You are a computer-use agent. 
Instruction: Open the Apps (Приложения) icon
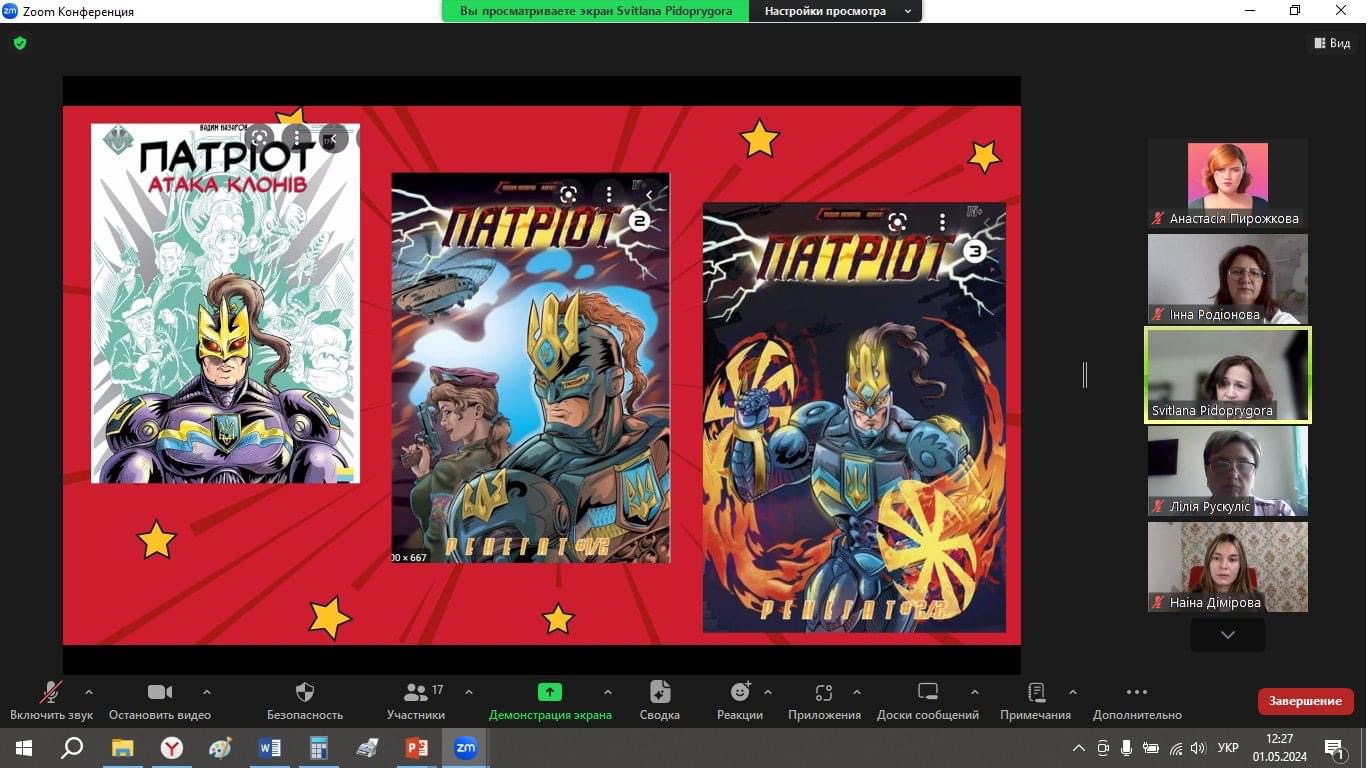click(824, 692)
